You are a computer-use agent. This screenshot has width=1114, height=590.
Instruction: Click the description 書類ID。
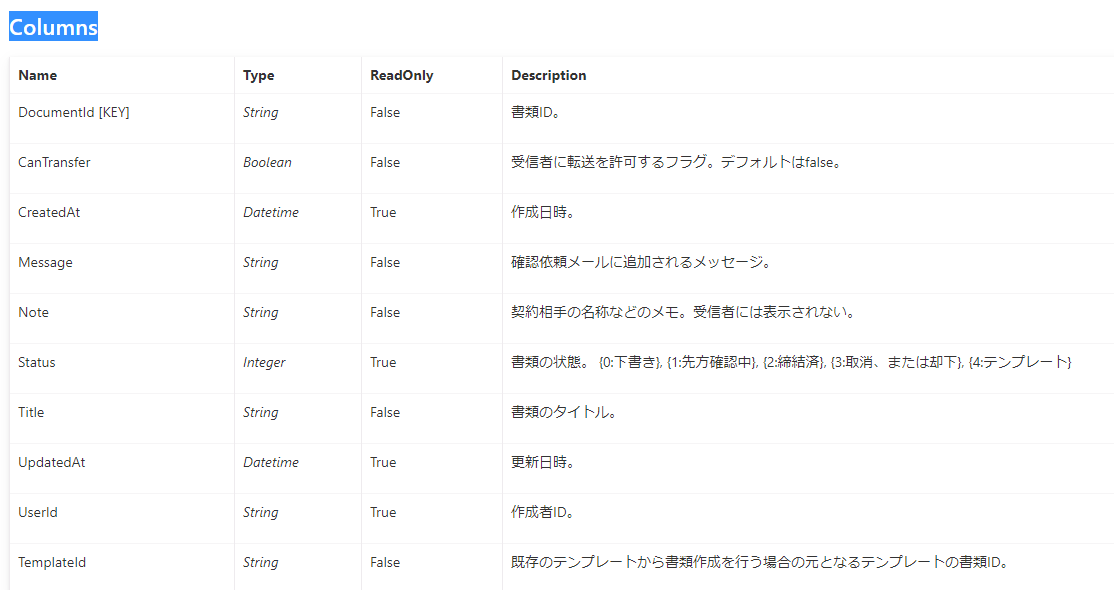pos(536,112)
